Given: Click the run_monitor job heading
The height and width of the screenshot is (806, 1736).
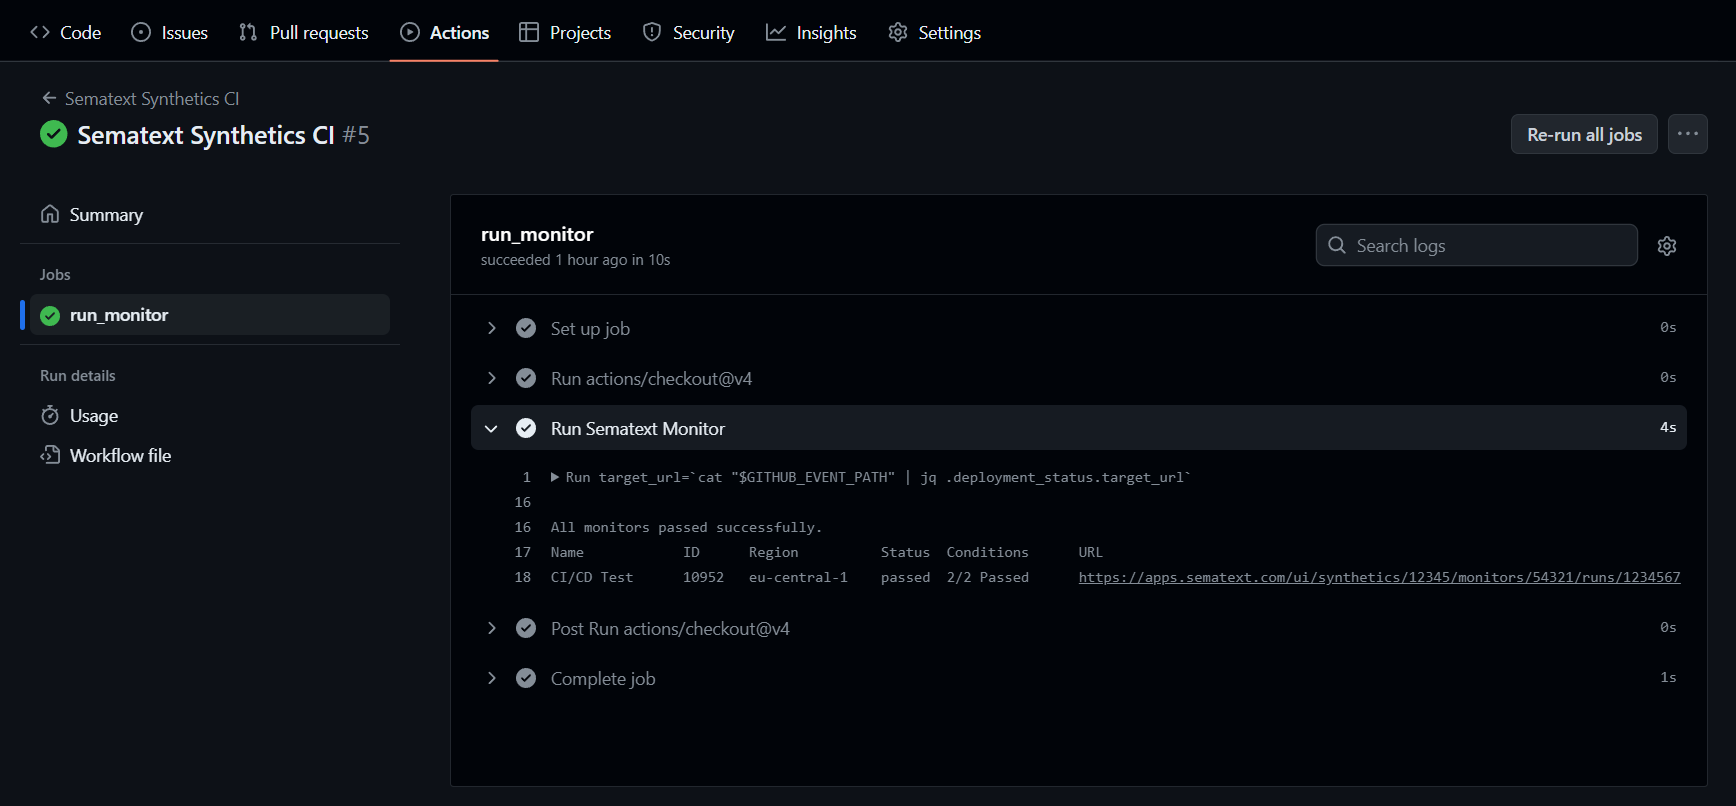Looking at the screenshot, I should click(537, 234).
